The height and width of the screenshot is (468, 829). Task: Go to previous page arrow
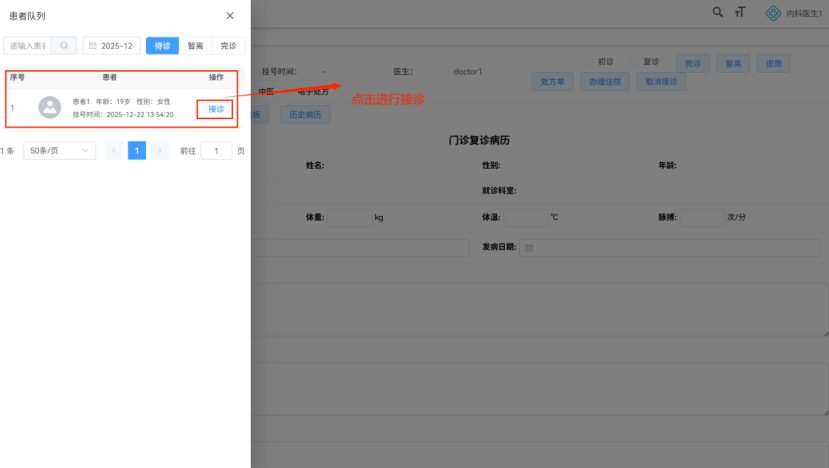114,151
